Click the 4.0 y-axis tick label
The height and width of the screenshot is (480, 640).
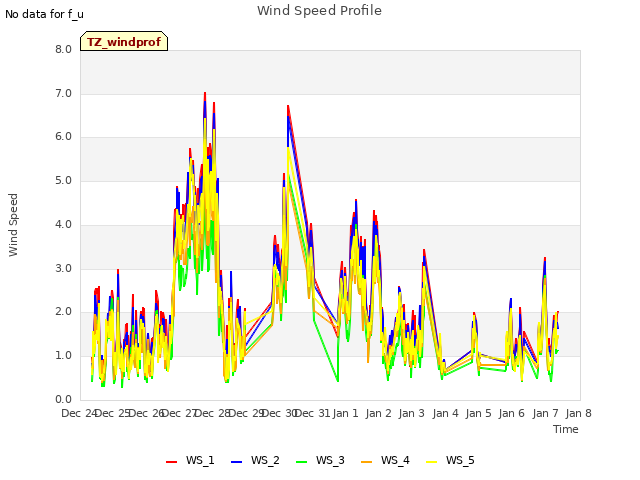tap(63, 224)
